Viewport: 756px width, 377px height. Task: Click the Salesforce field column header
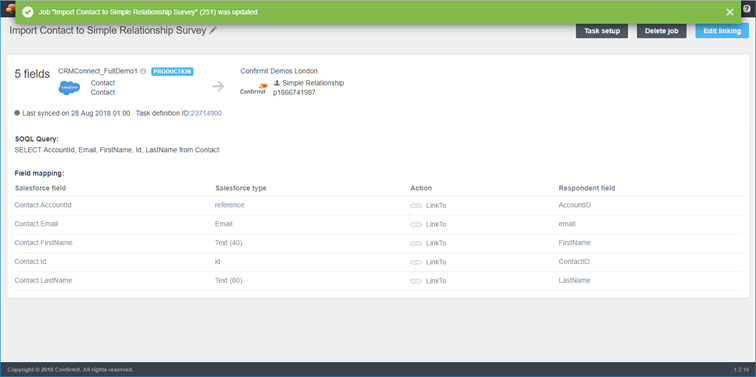pyautogui.click(x=40, y=188)
